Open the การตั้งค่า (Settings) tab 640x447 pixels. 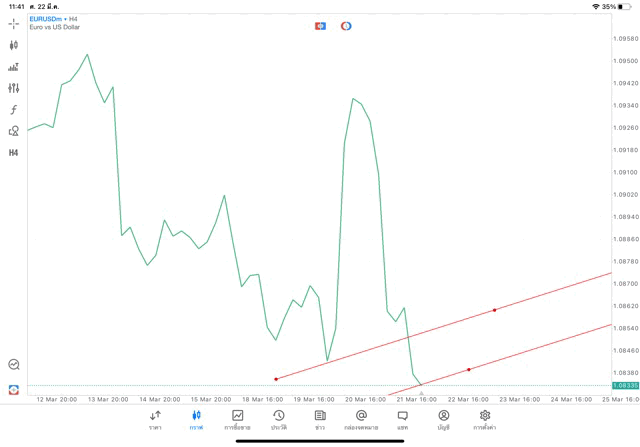(485, 420)
